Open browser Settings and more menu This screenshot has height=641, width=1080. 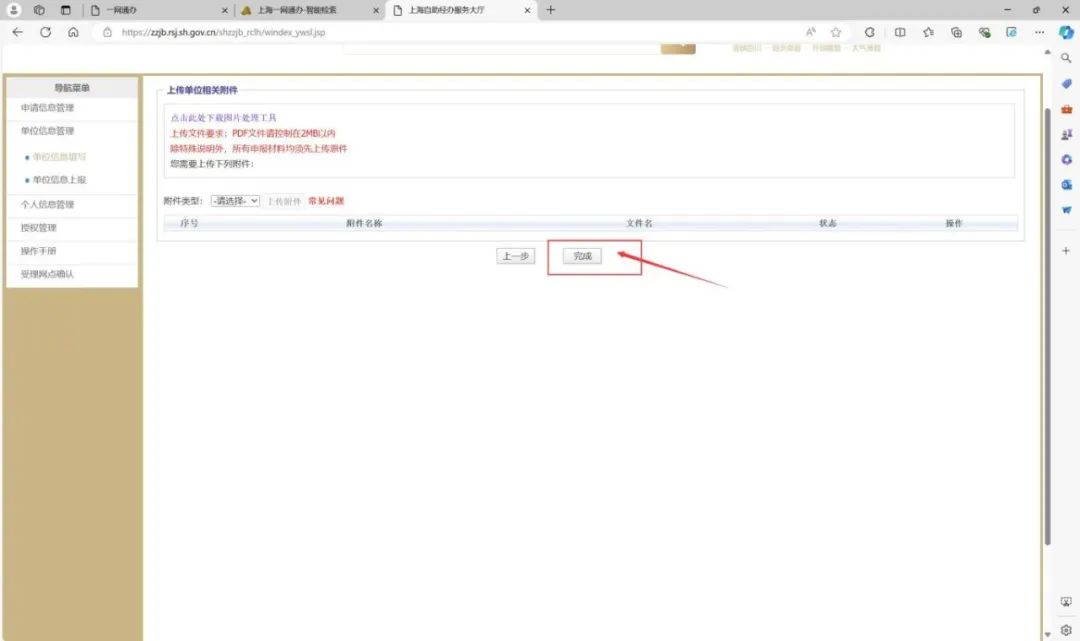1039,32
